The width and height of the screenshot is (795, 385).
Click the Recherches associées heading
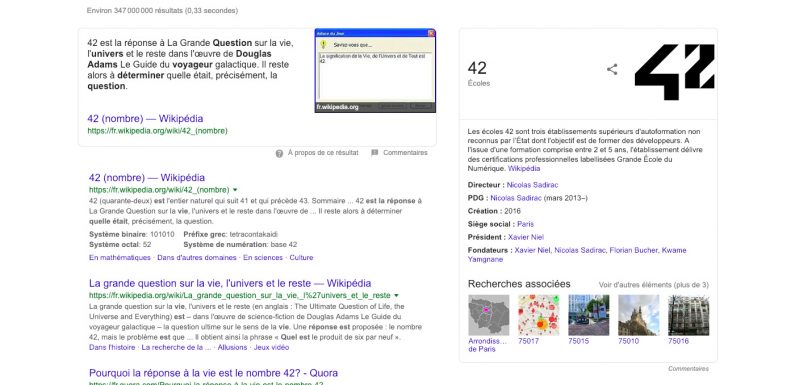519,284
